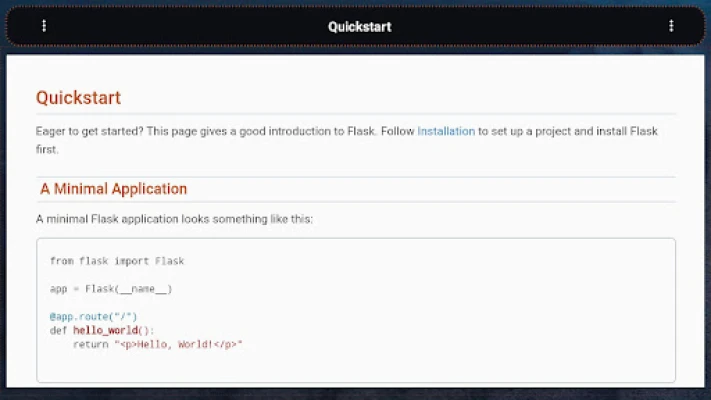Click the return keyword in code
Image resolution: width=711 pixels, height=400 pixels.
(90, 344)
